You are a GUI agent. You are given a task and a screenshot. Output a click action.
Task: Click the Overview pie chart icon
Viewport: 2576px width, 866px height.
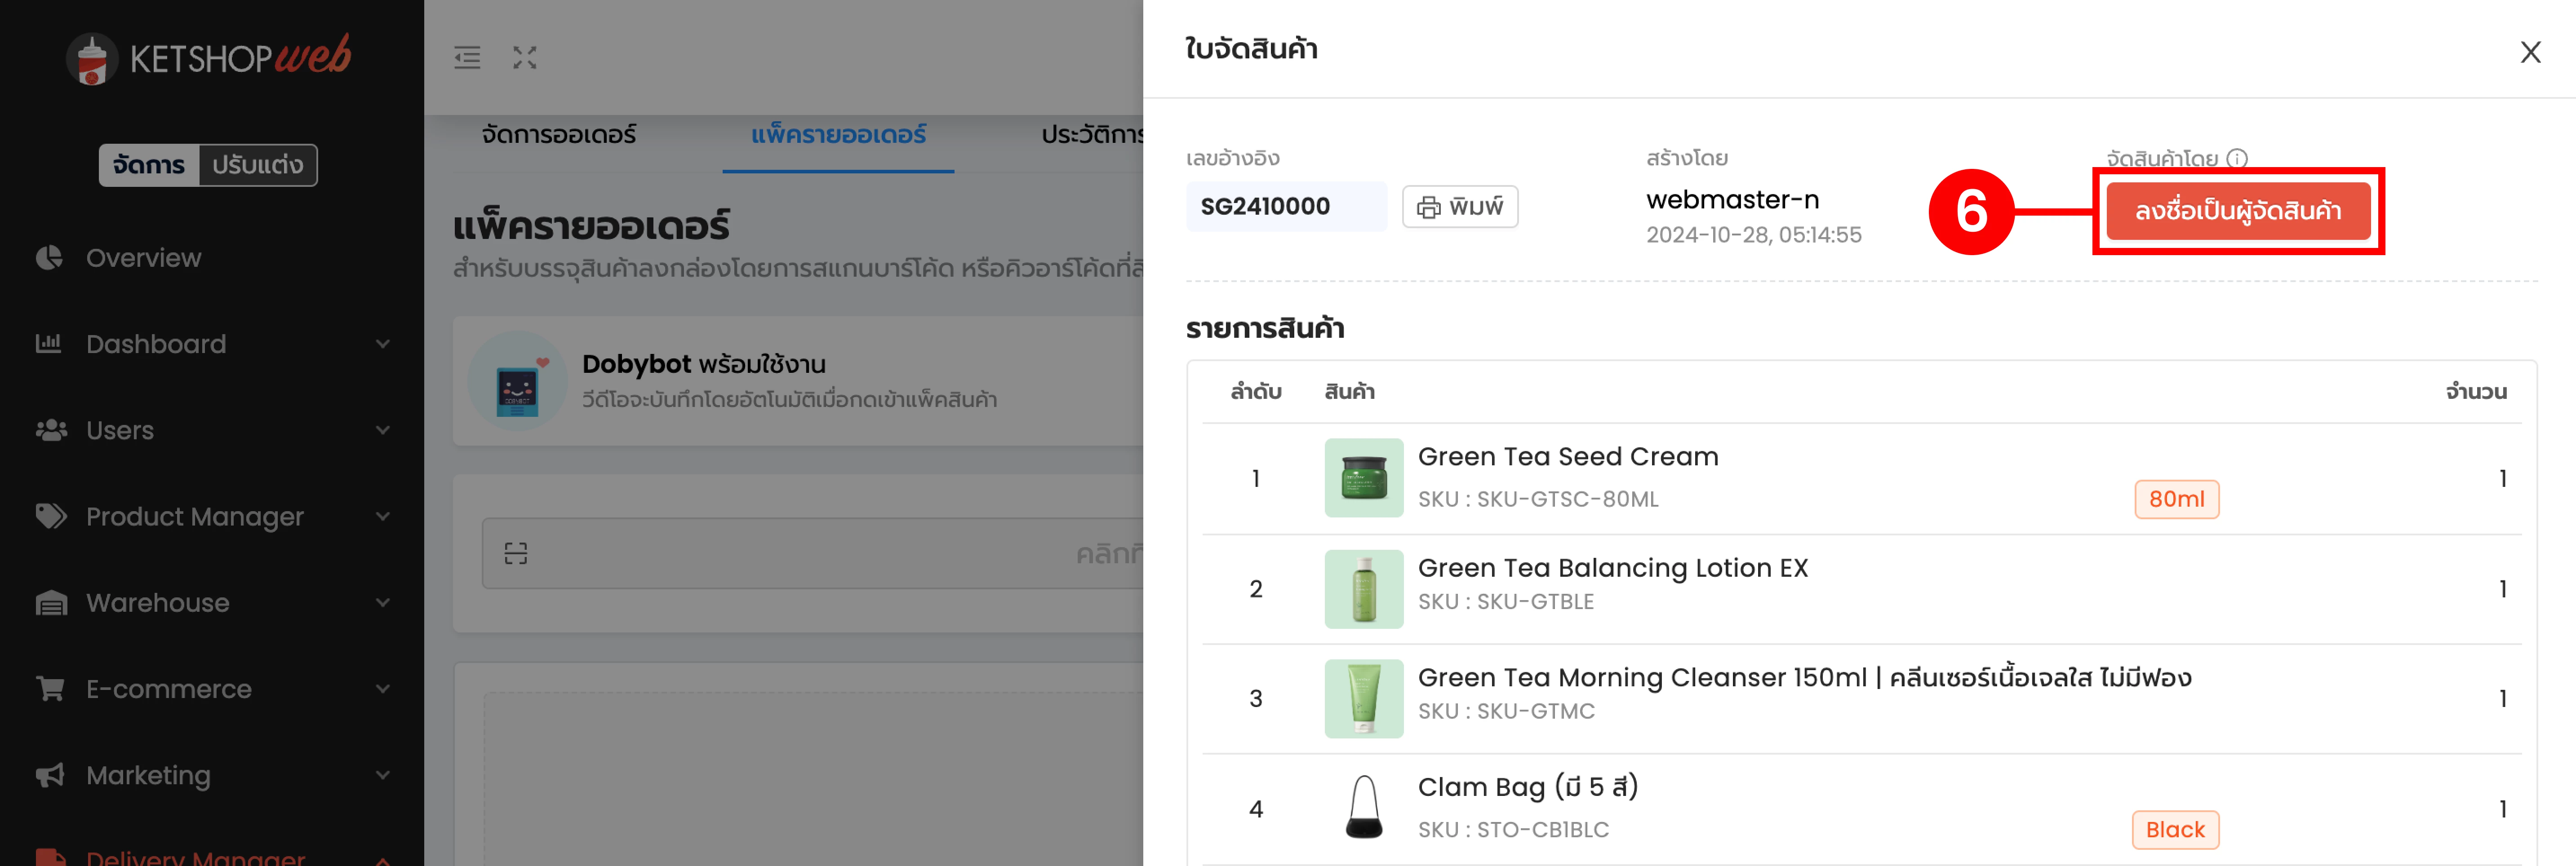pyautogui.click(x=49, y=258)
